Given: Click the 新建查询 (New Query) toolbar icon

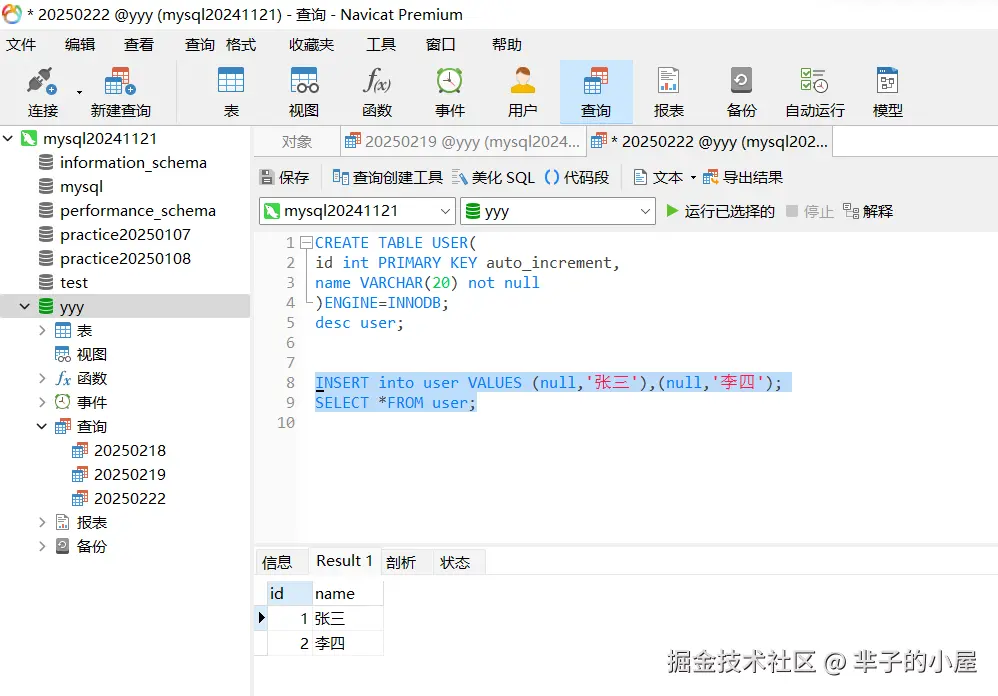Looking at the screenshot, I should pyautogui.click(x=120, y=92).
